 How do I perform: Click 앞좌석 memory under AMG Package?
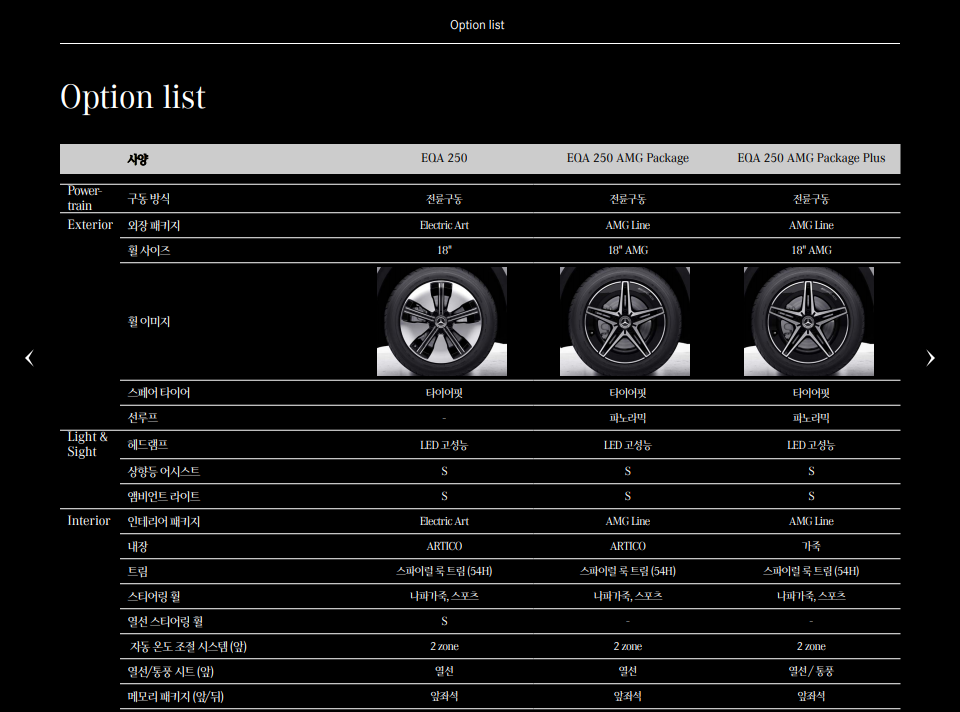point(628,697)
